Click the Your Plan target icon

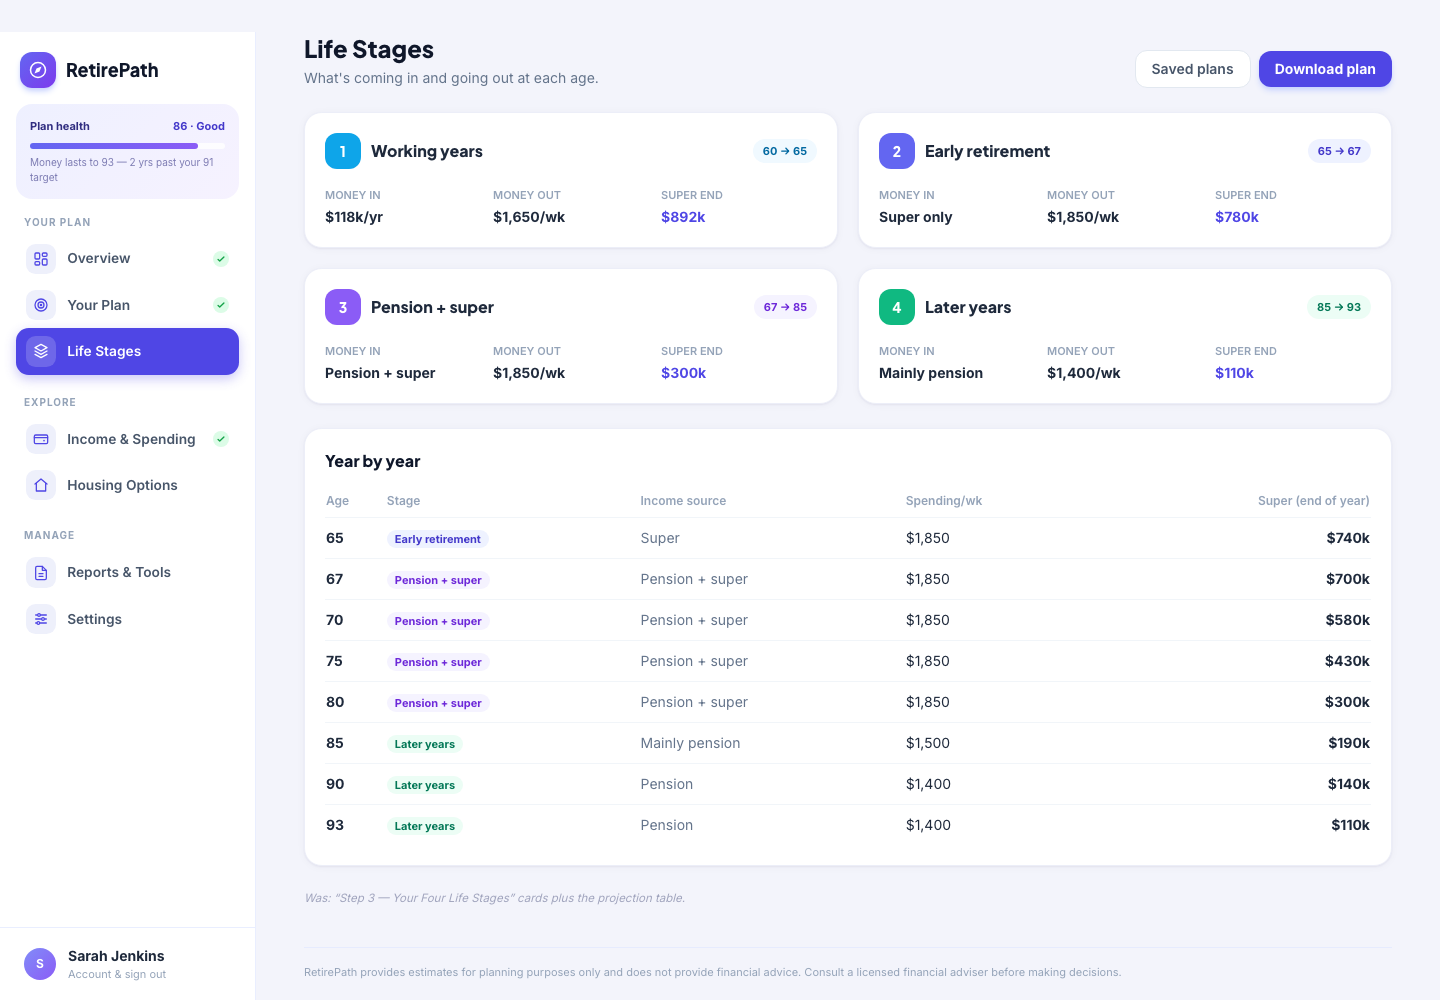click(x=41, y=305)
